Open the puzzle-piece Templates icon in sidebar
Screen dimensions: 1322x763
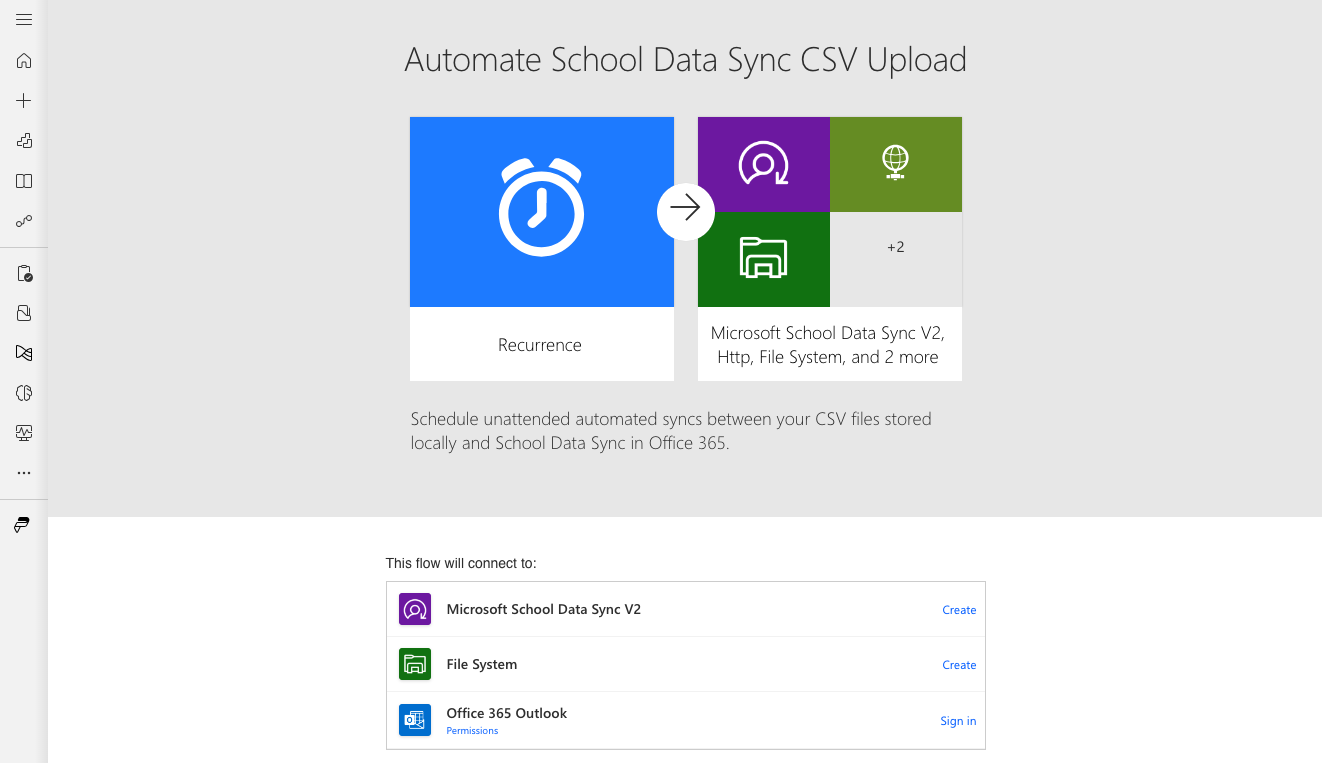coord(24,141)
